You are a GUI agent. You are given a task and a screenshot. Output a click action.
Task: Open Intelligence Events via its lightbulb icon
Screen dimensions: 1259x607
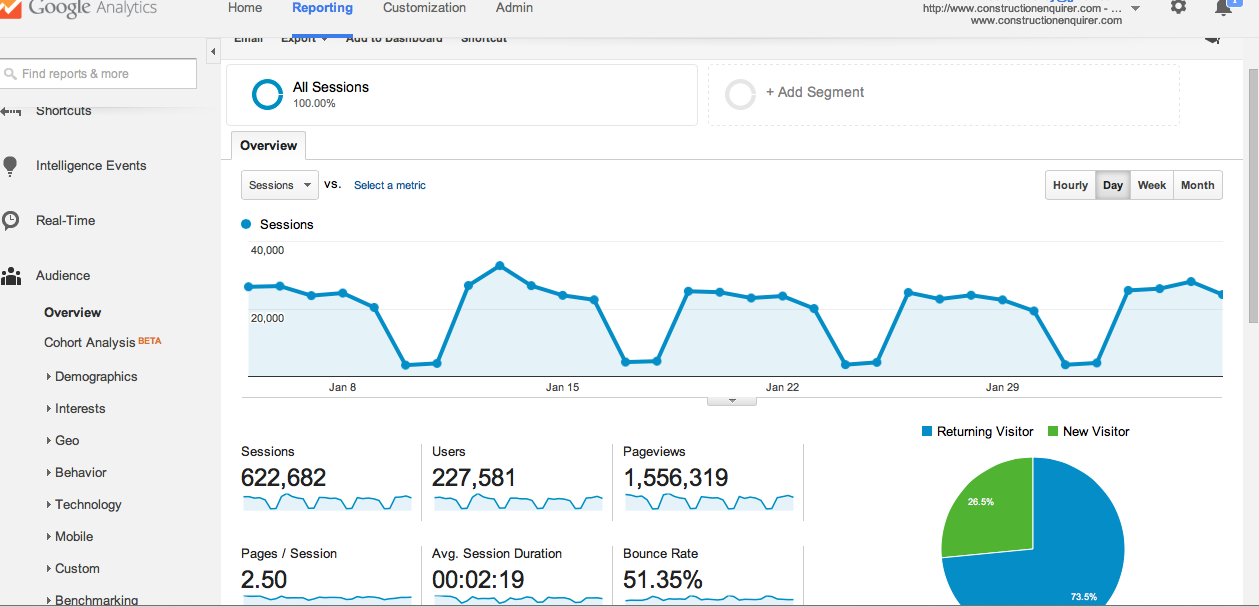tap(10, 166)
